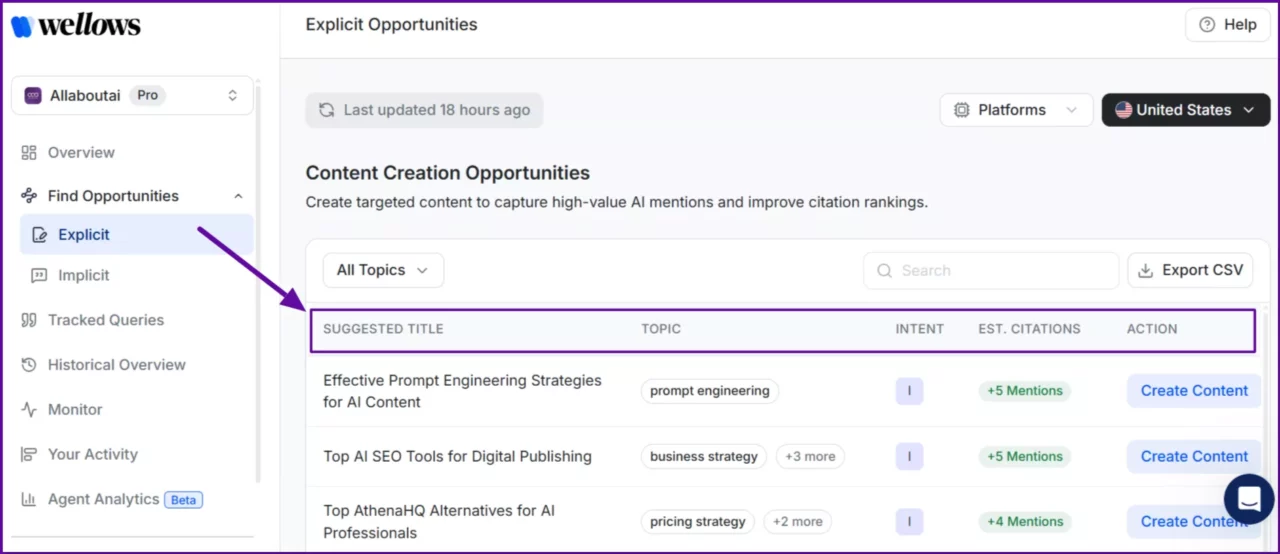Select the Explicit opportunities item
The height and width of the screenshot is (554, 1280).
(137, 235)
